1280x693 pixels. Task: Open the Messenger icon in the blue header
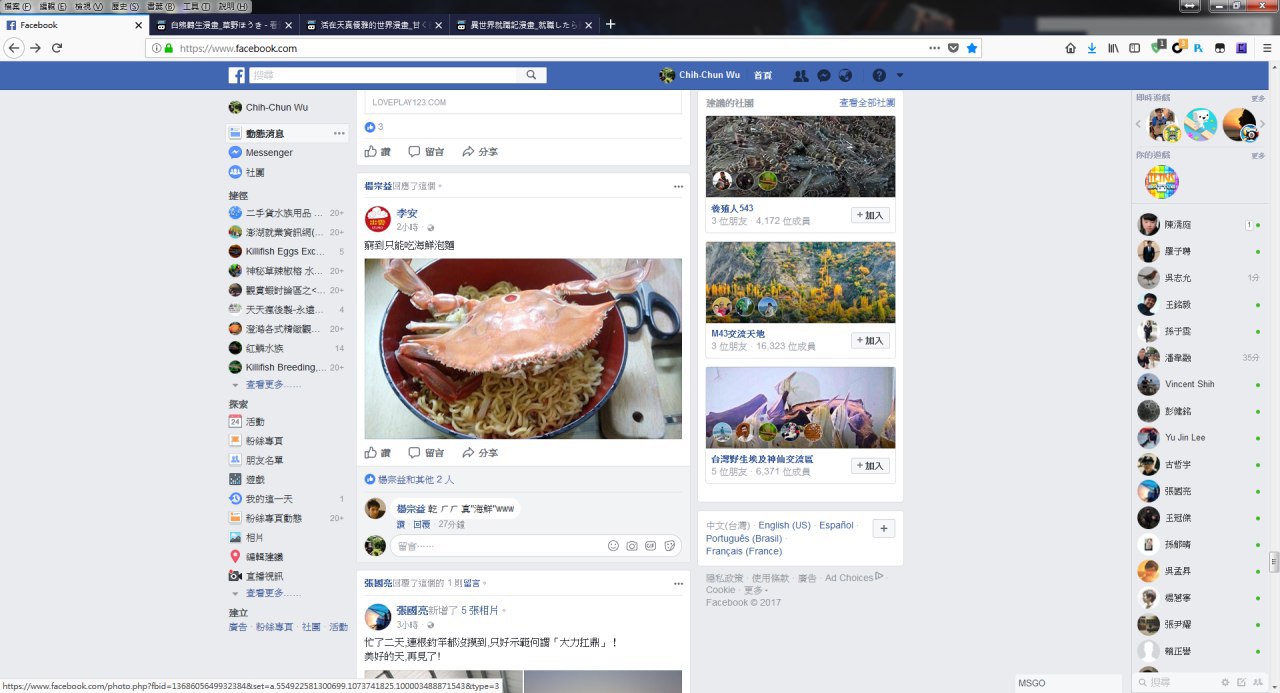(824, 76)
